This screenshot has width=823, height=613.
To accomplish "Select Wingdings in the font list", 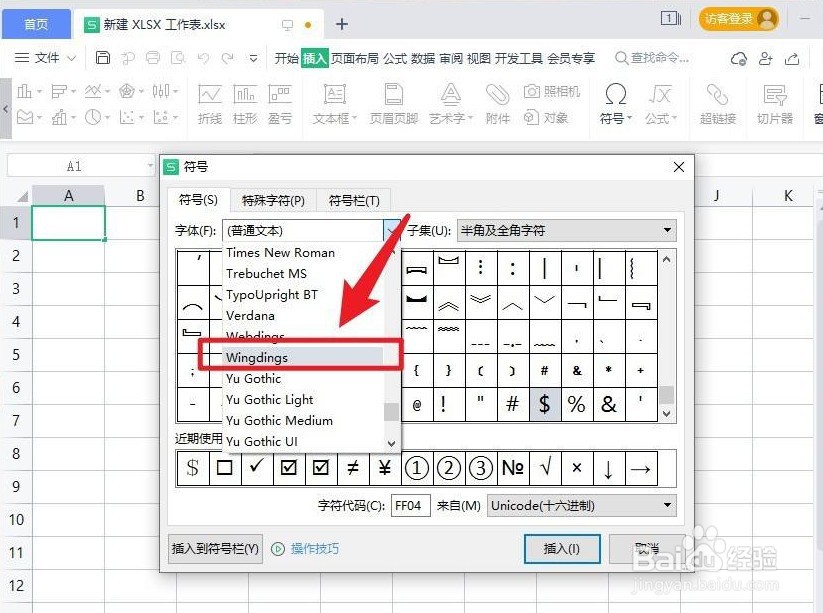I will coord(257,357).
